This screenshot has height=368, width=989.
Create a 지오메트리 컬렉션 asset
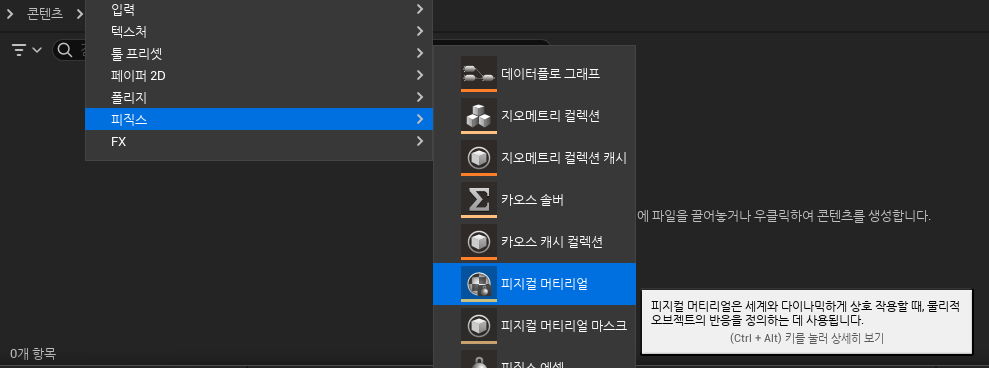click(534, 116)
